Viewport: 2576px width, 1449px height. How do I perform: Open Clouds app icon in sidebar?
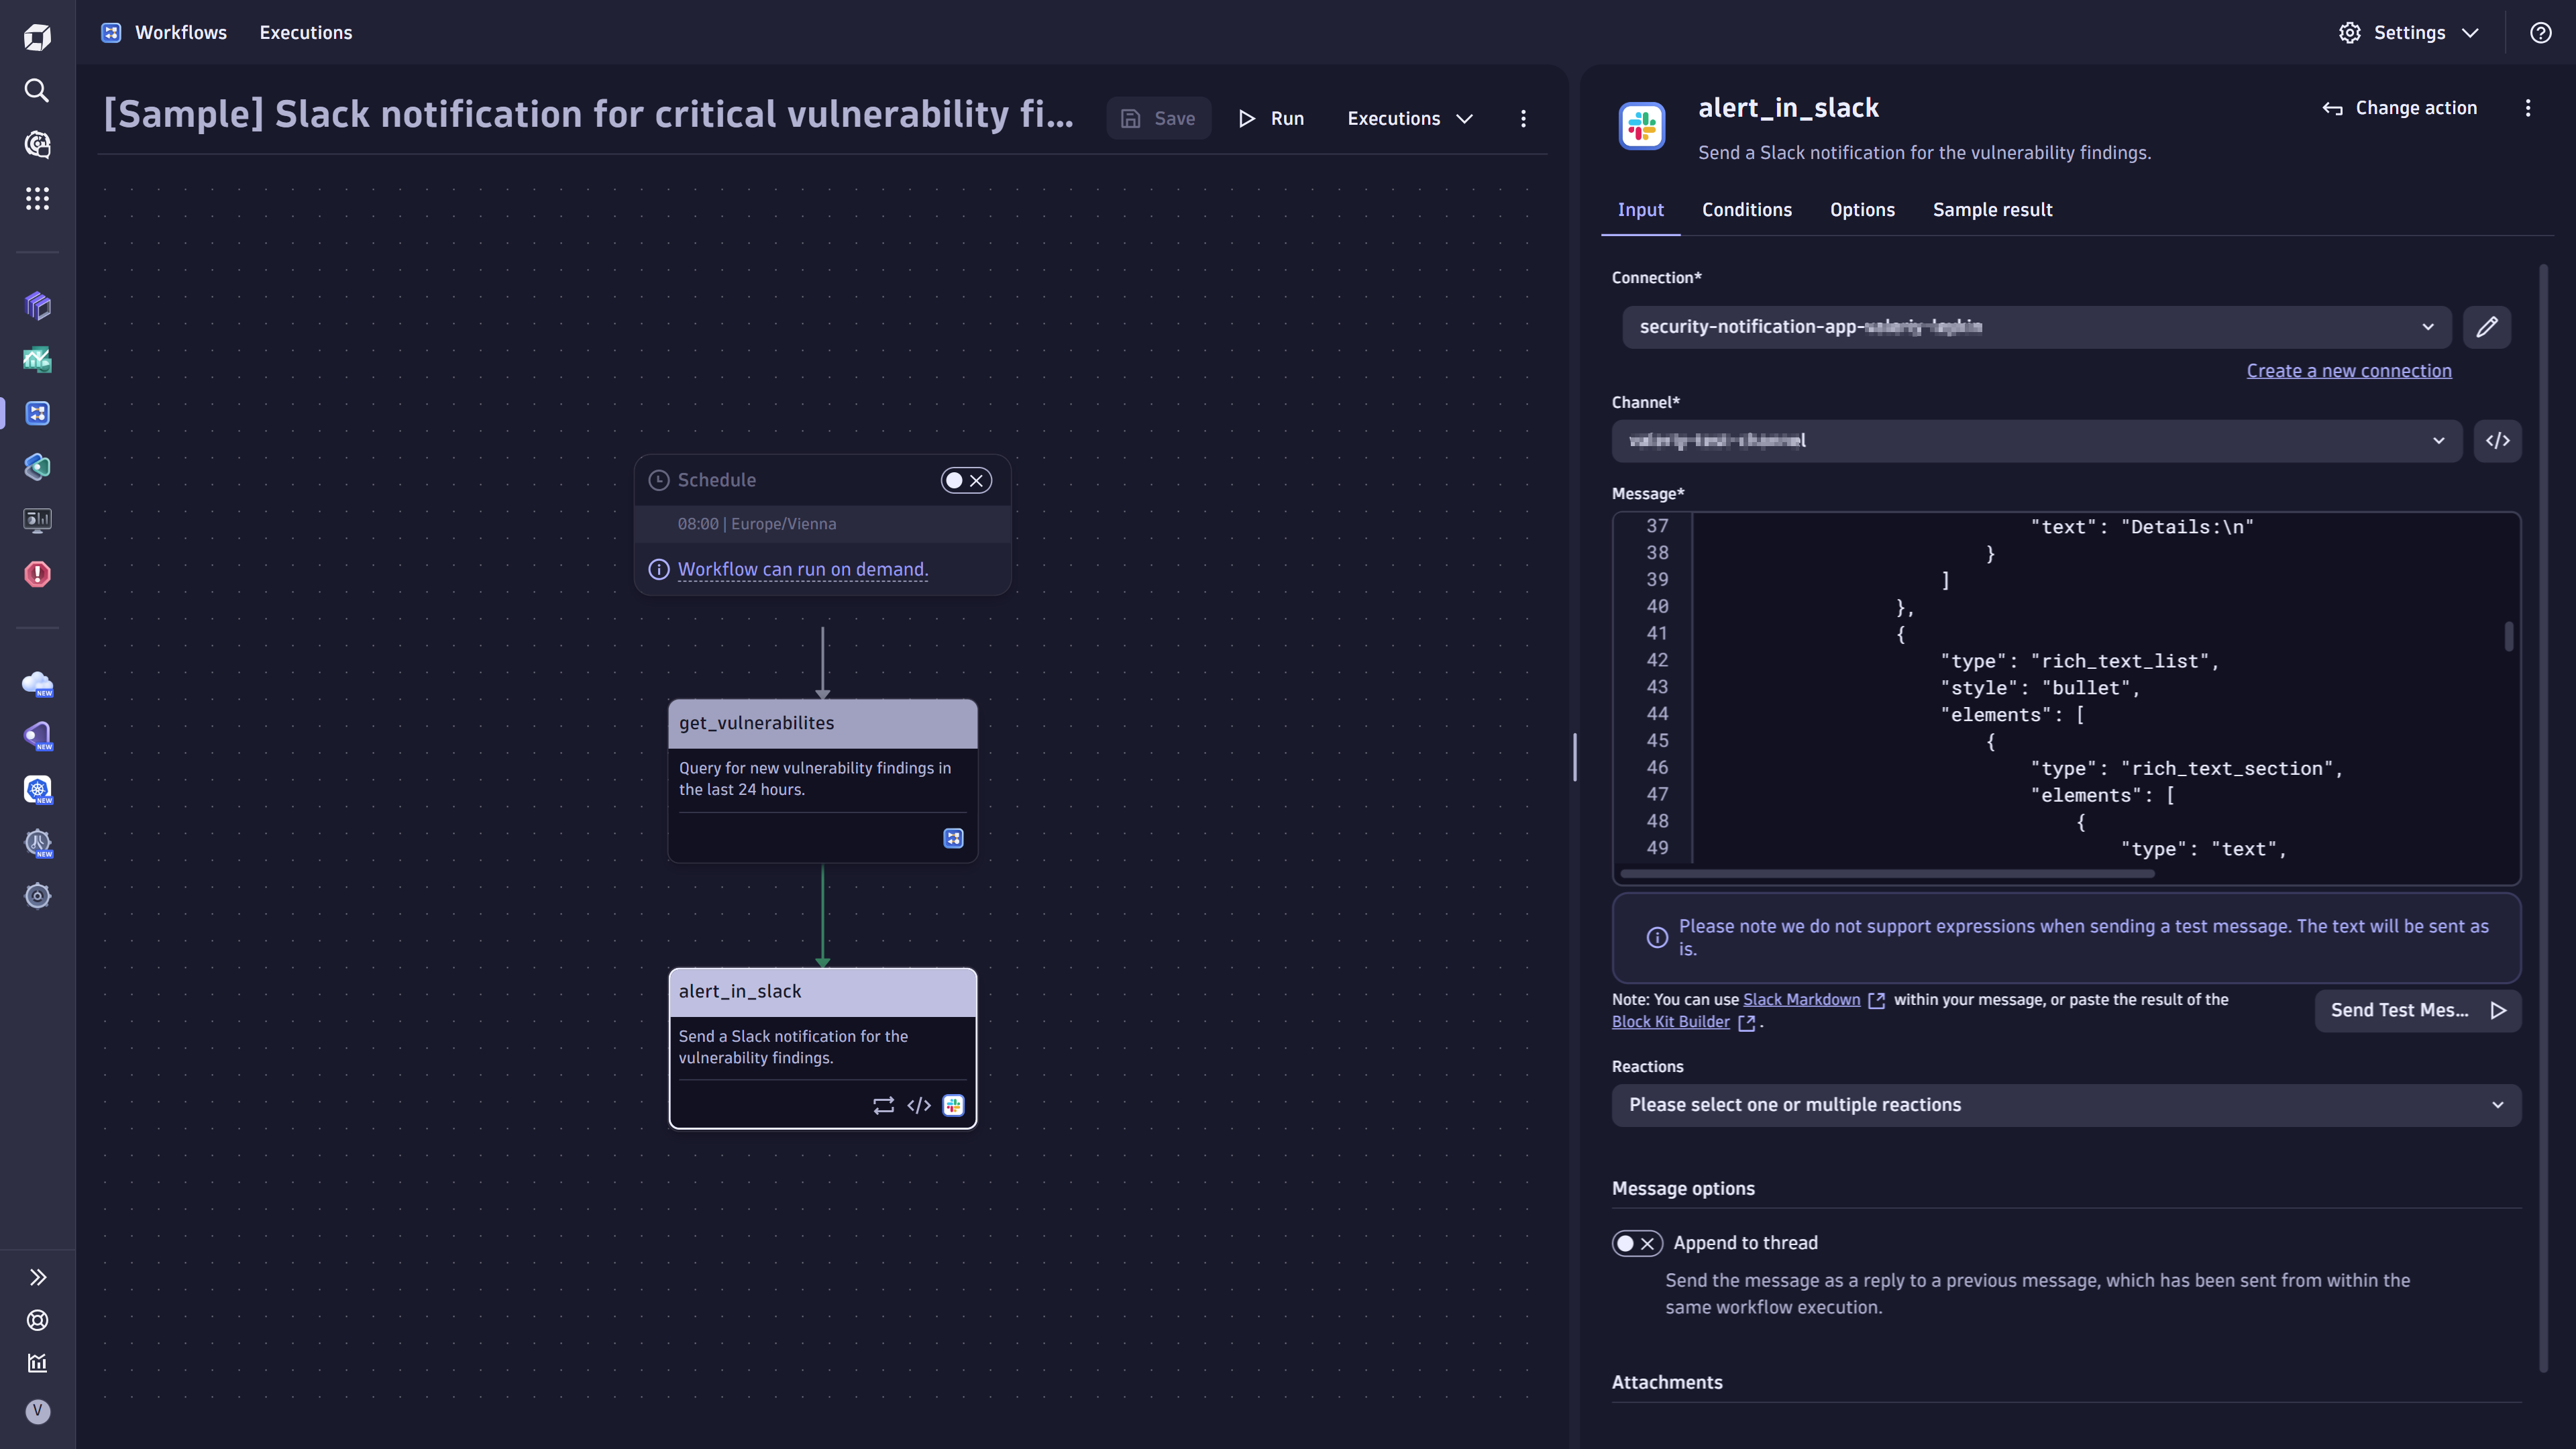coord(37,683)
